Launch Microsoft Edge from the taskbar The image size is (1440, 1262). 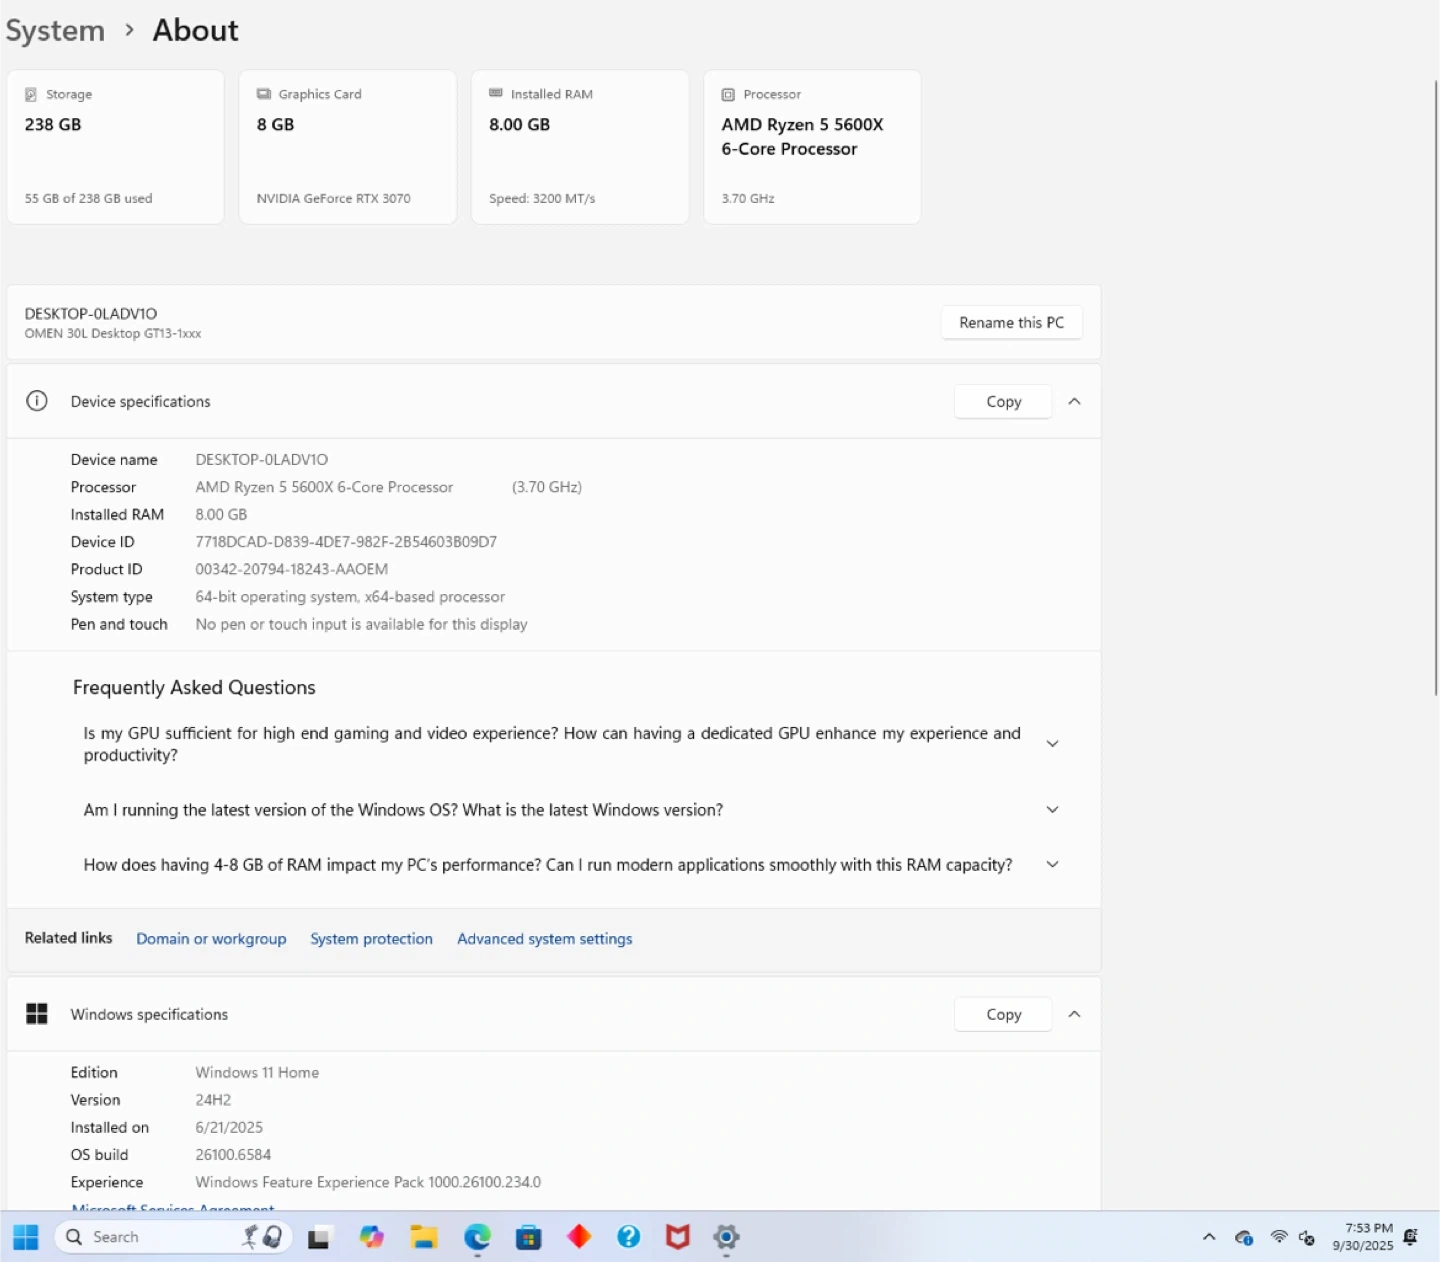point(477,1237)
